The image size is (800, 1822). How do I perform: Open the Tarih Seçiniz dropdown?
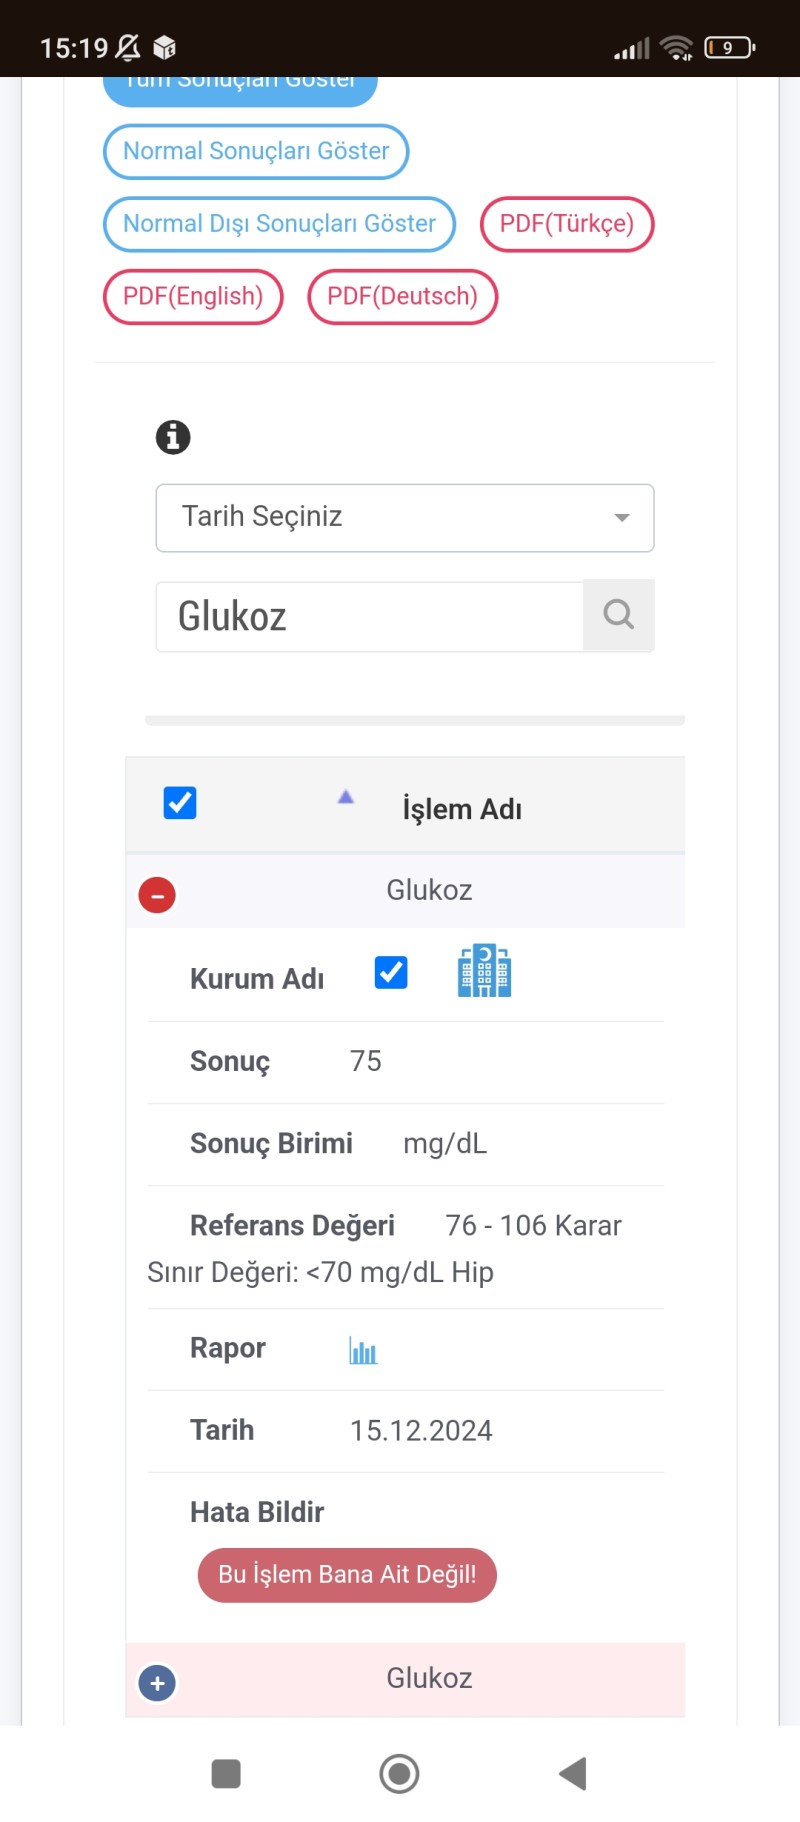pyautogui.click(x=405, y=518)
